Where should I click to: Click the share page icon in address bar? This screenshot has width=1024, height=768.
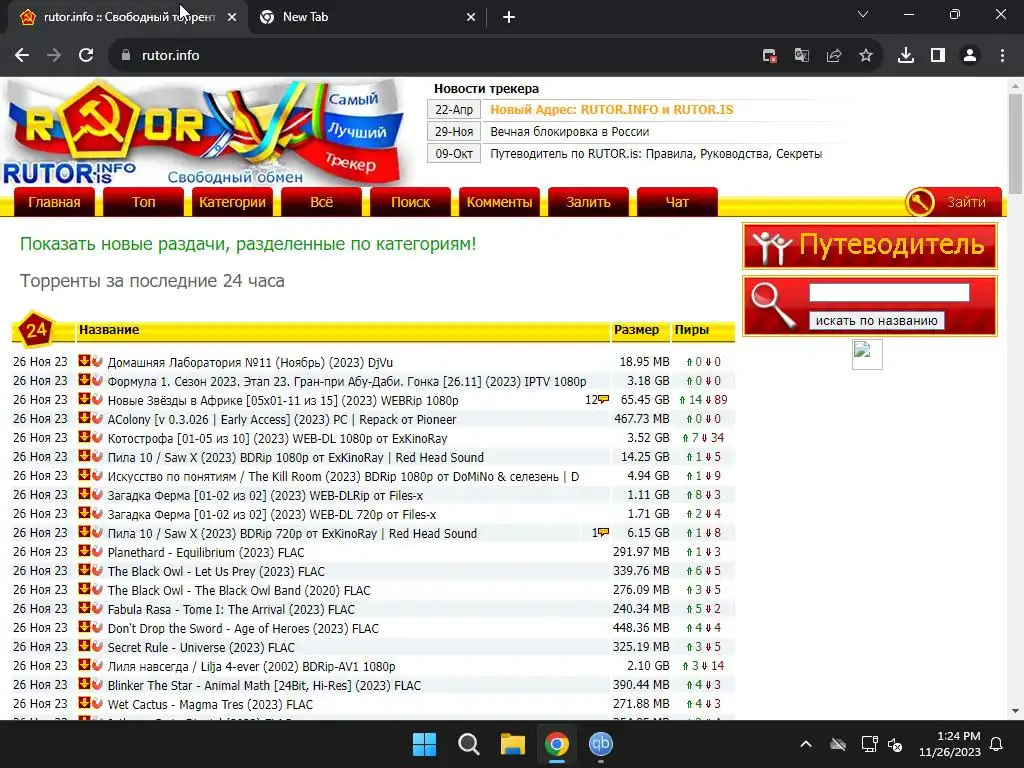[833, 56]
